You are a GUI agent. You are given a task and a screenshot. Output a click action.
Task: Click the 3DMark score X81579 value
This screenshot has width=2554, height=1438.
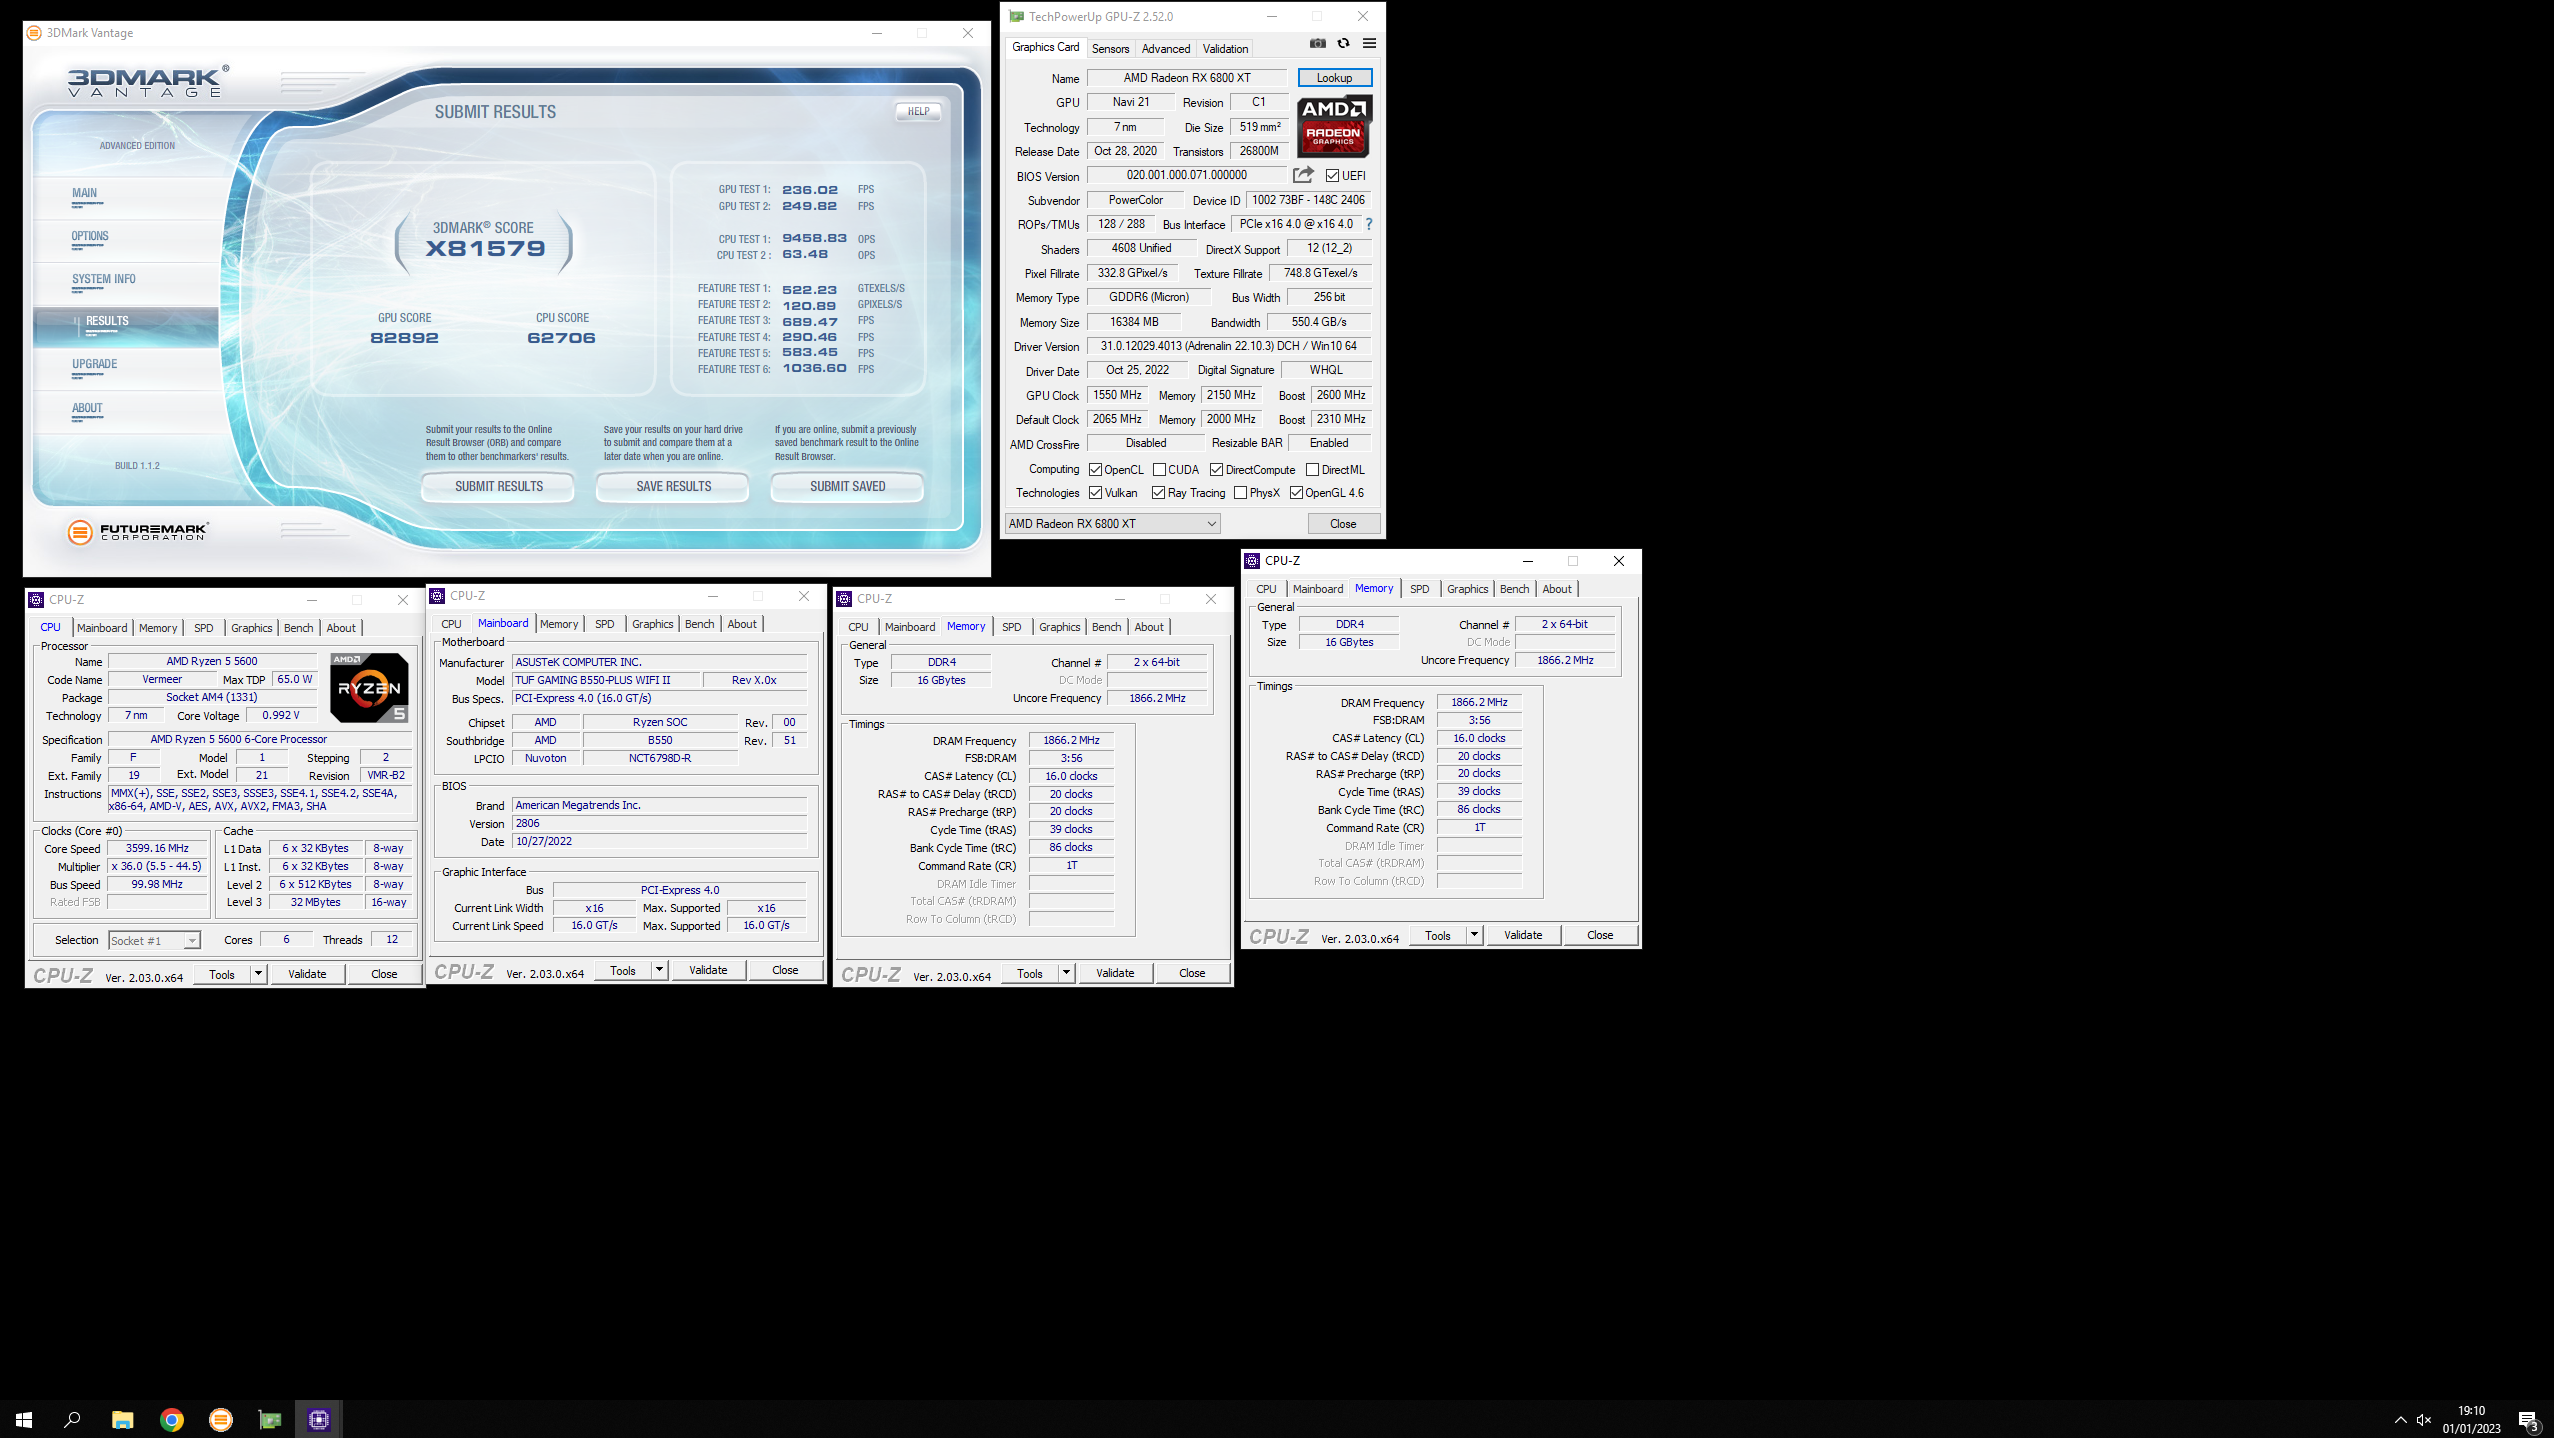[486, 249]
